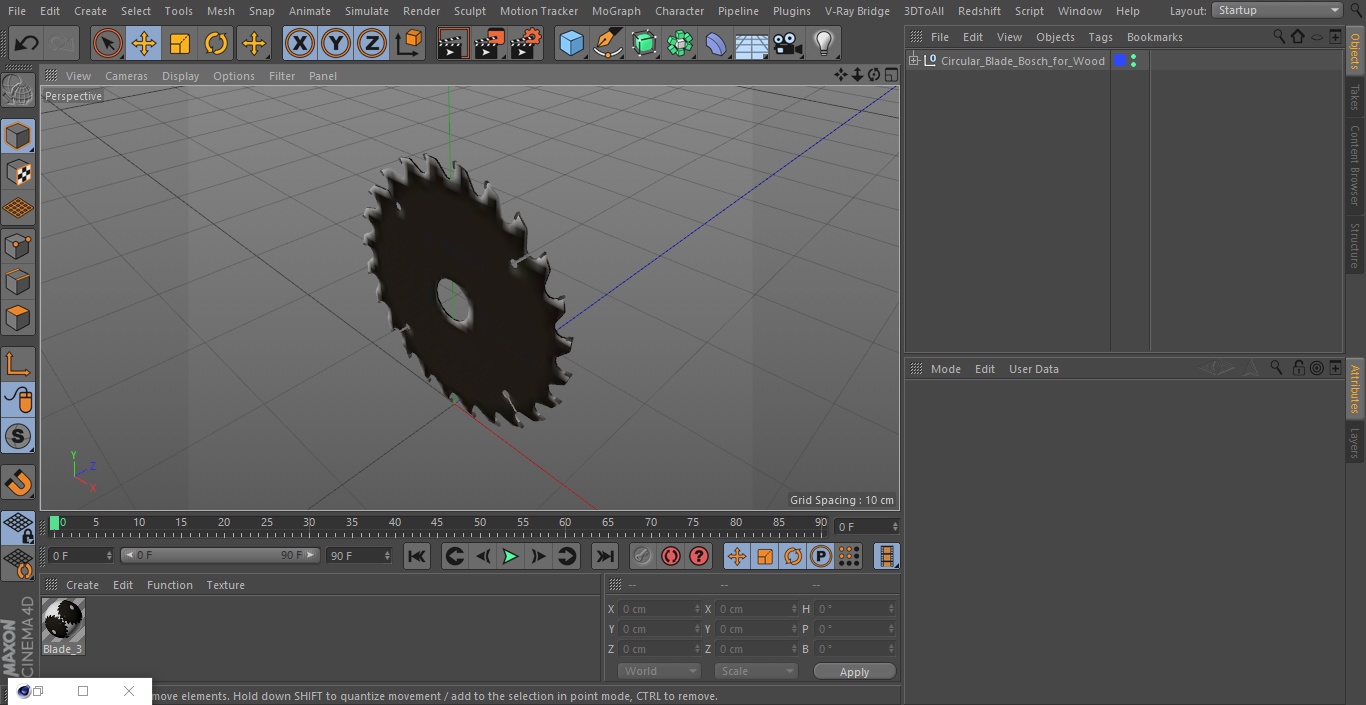Select the Move tool
The width and height of the screenshot is (1366, 705).
[144, 44]
